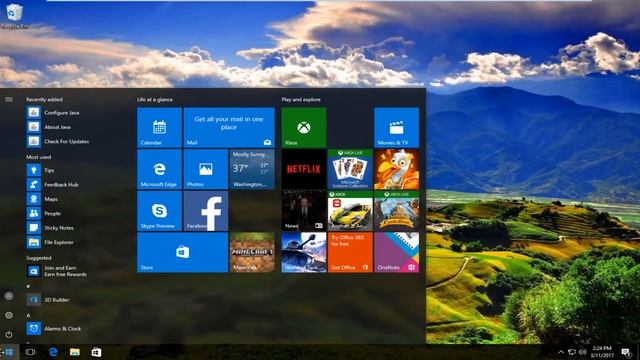The height and width of the screenshot is (360, 640).
Task: Open the OneNote tile
Action: pos(396,252)
